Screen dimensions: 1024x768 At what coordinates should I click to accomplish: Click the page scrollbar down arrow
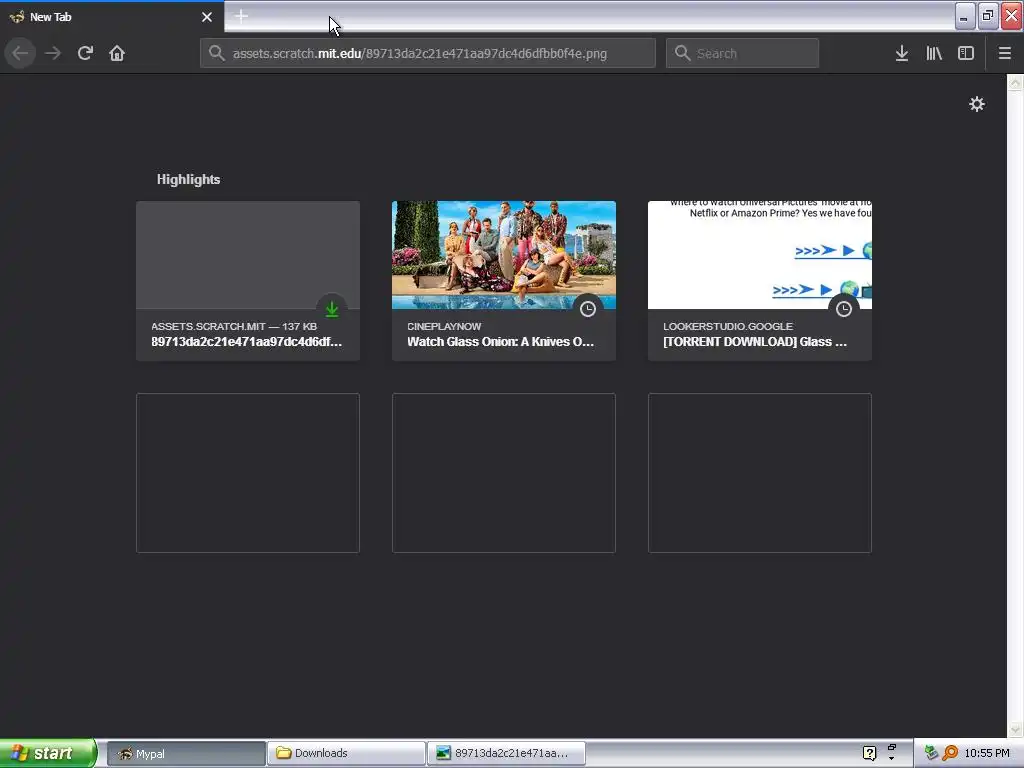(x=1015, y=729)
